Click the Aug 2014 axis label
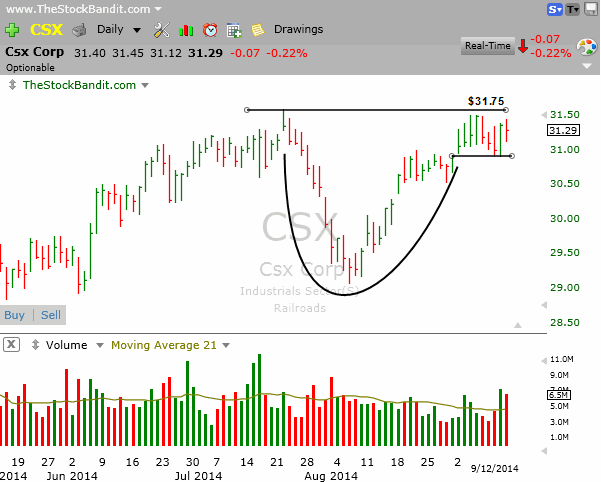Screen dimensions: 601x482 [331, 476]
